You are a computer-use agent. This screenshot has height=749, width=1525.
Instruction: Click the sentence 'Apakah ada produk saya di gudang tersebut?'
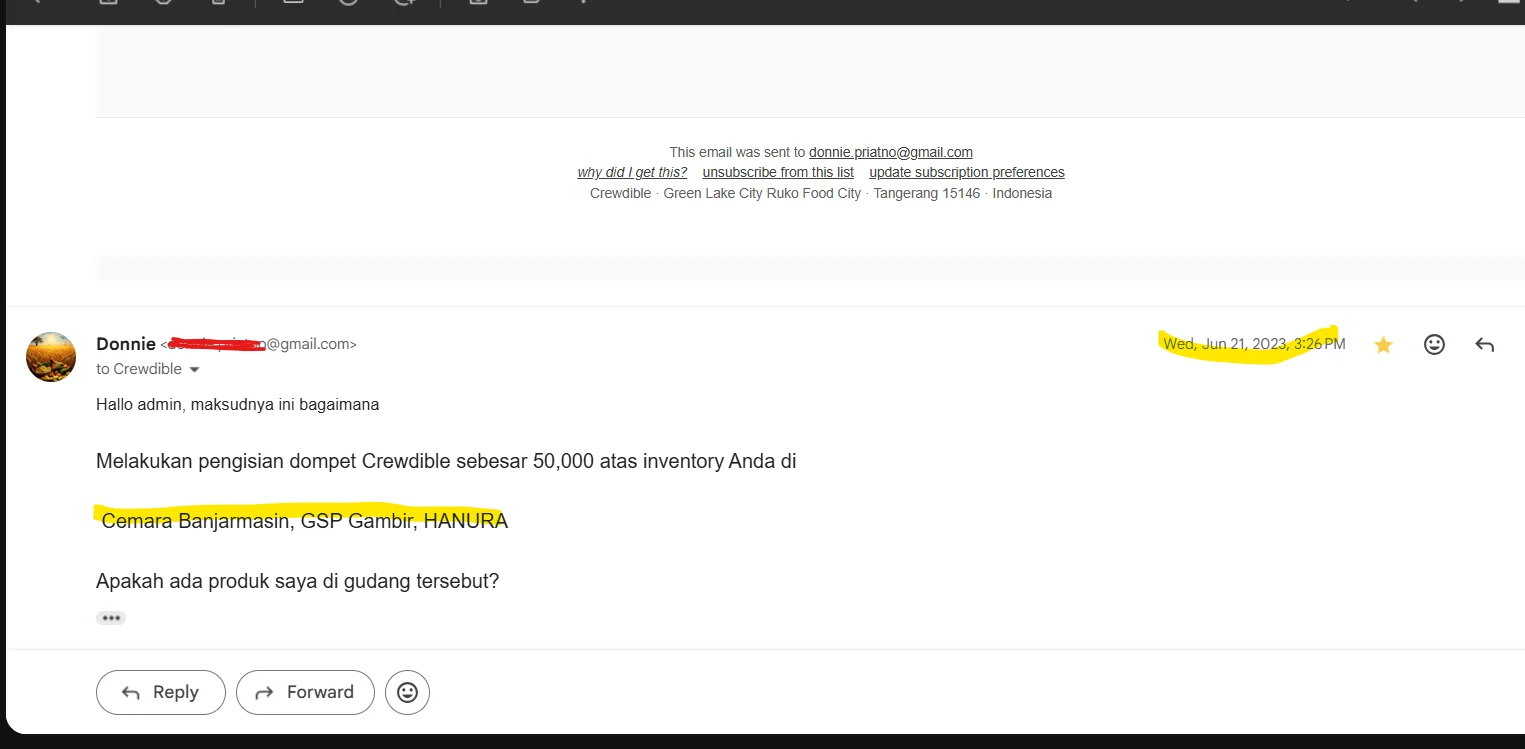tap(298, 581)
